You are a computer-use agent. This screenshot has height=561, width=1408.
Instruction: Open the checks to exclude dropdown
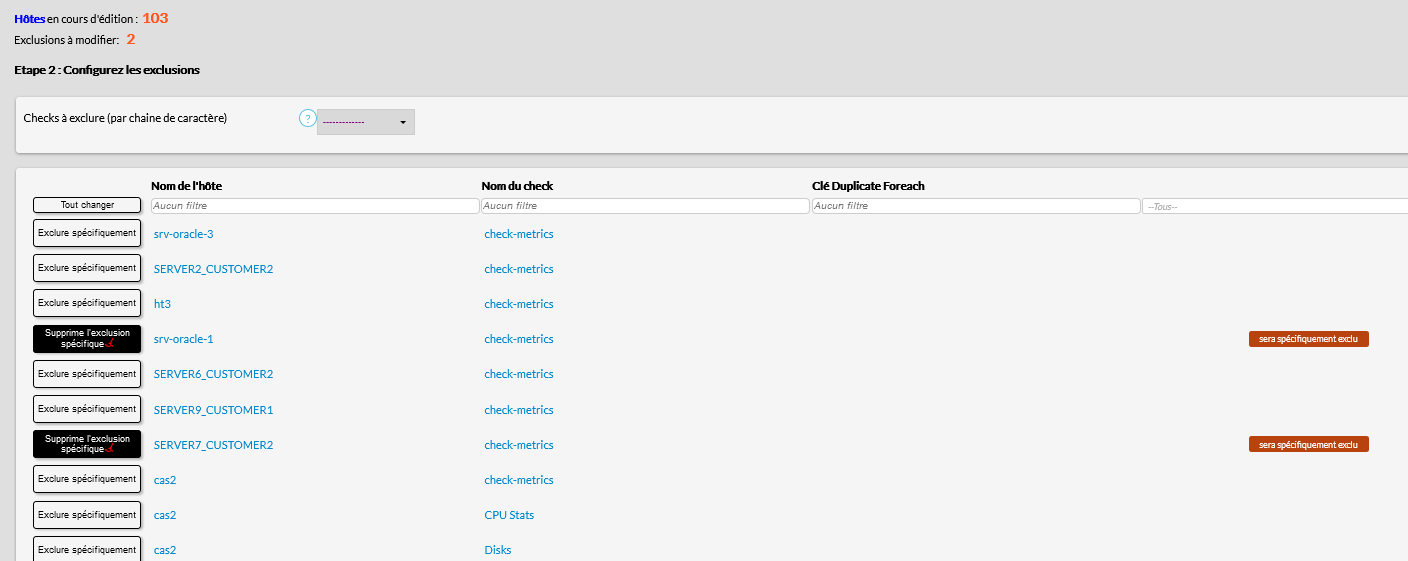(x=366, y=122)
